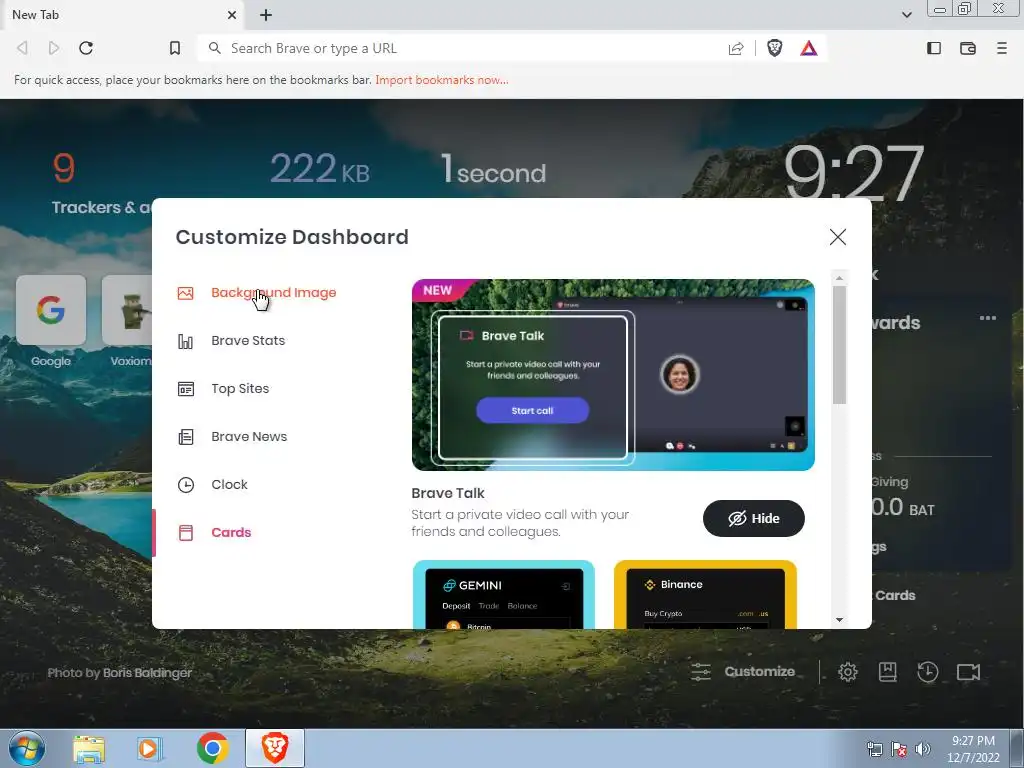Click the Brave Shields lion icon
The image size is (1024, 768).
click(775, 48)
